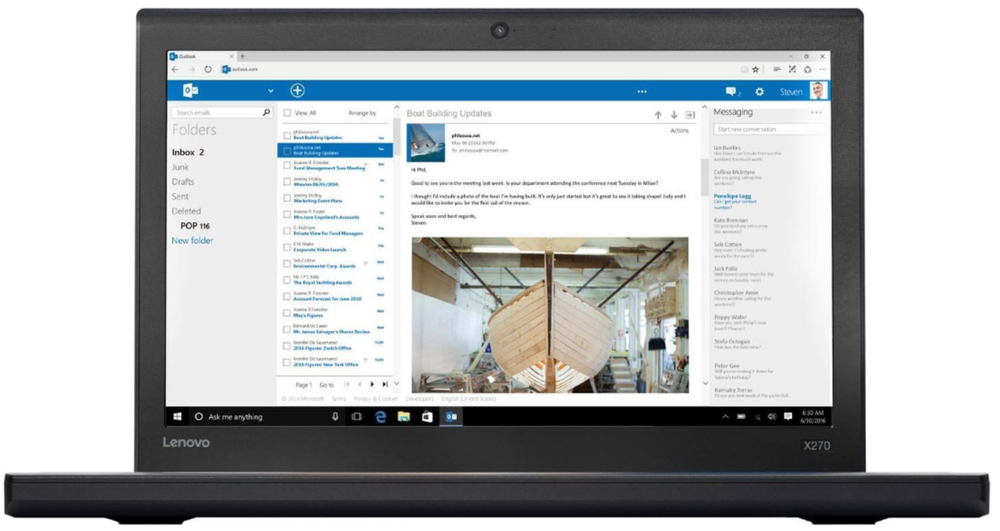Click the Outlook logo in the blue header
1000x531 pixels.
tap(190, 91)
